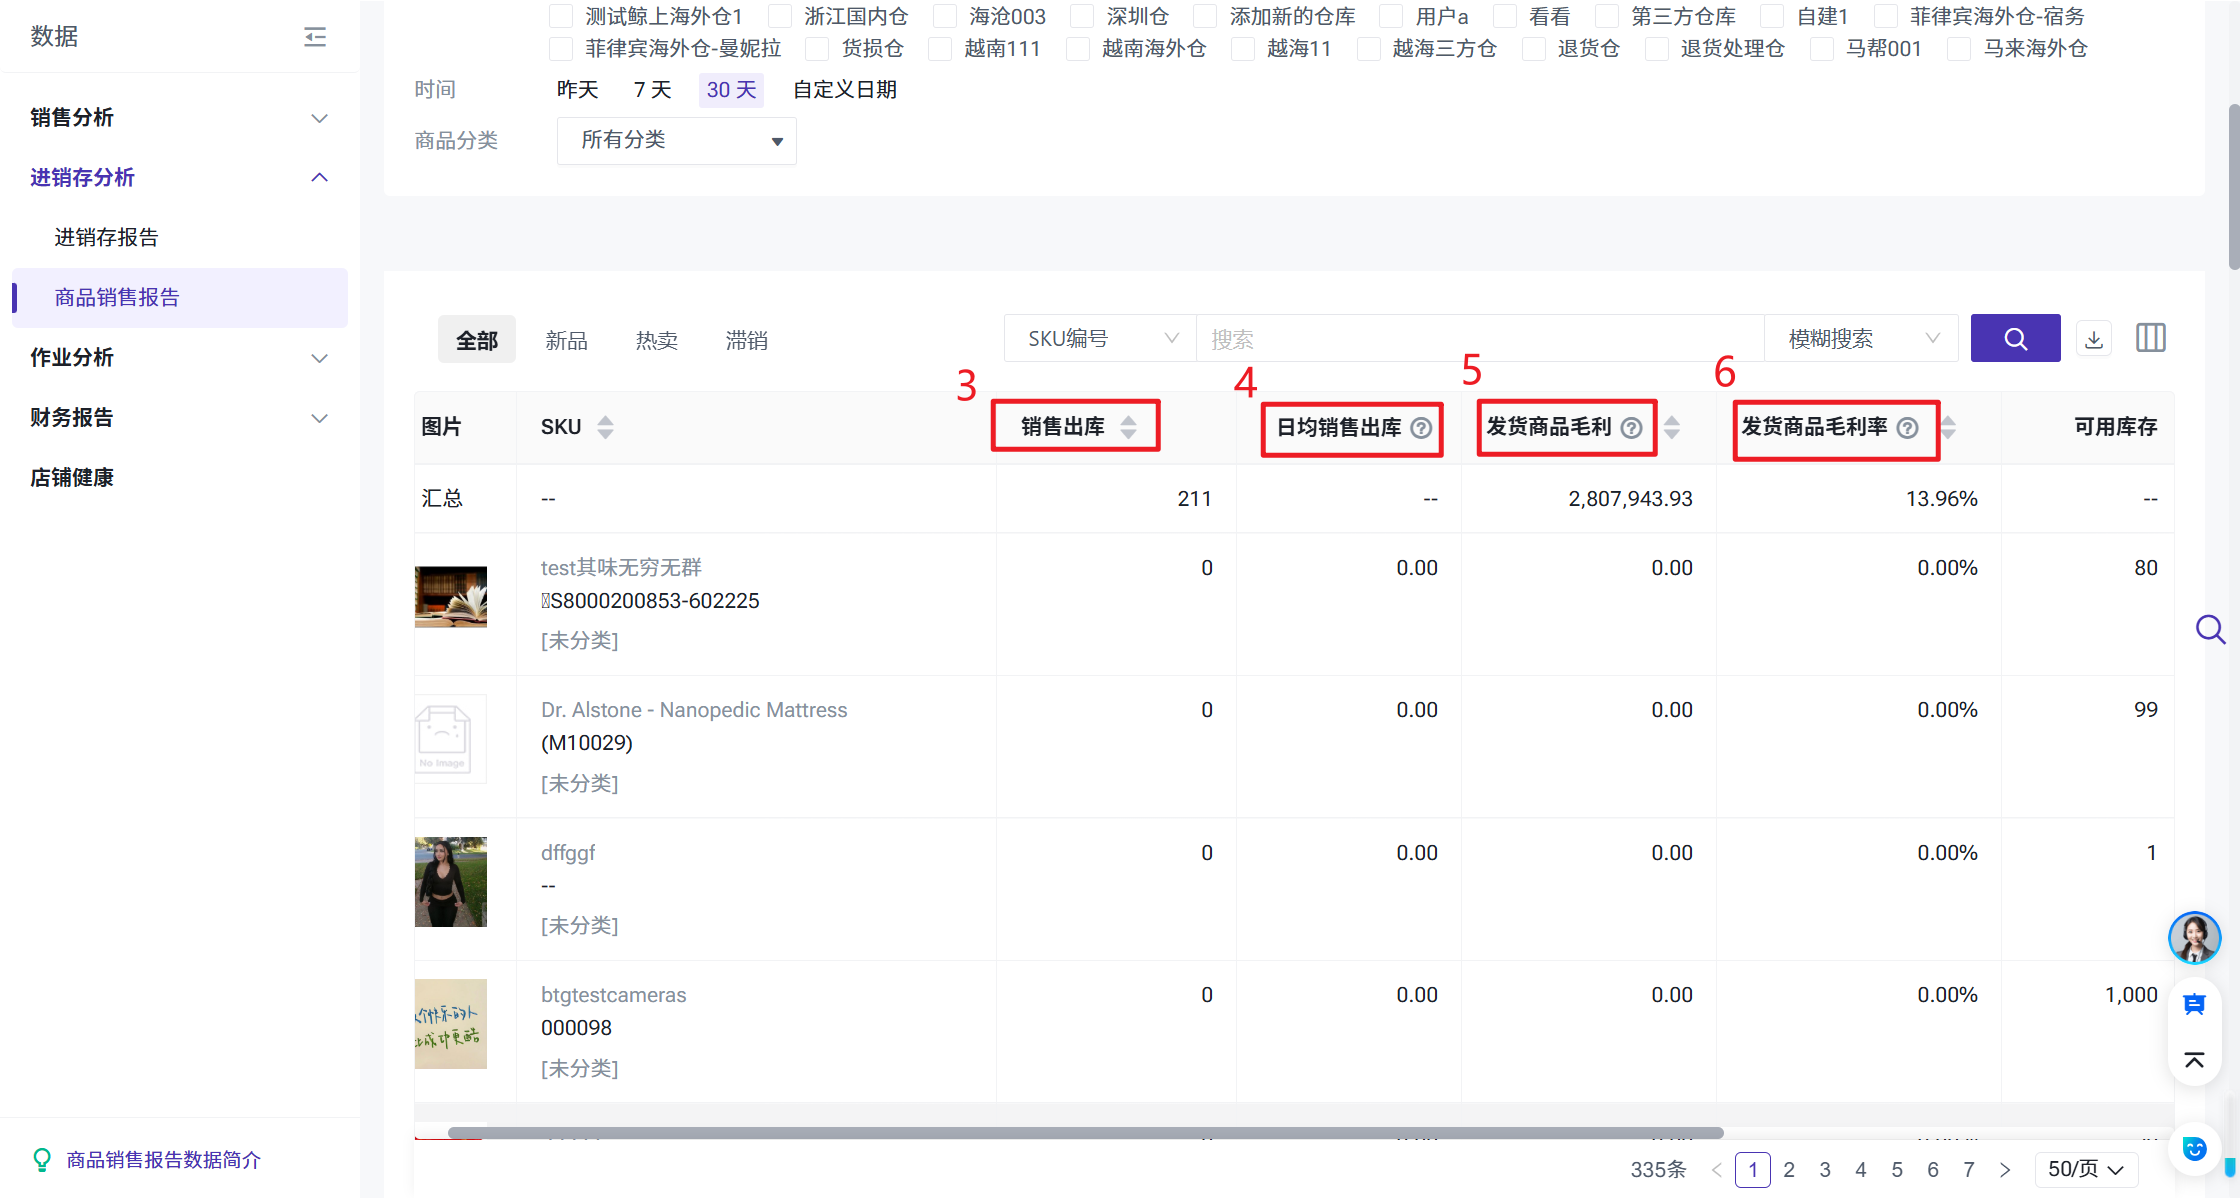Click help icon beside 发货商品毛利率
Viewport: 2240px width, 1198px height.
click(1908, 428)
